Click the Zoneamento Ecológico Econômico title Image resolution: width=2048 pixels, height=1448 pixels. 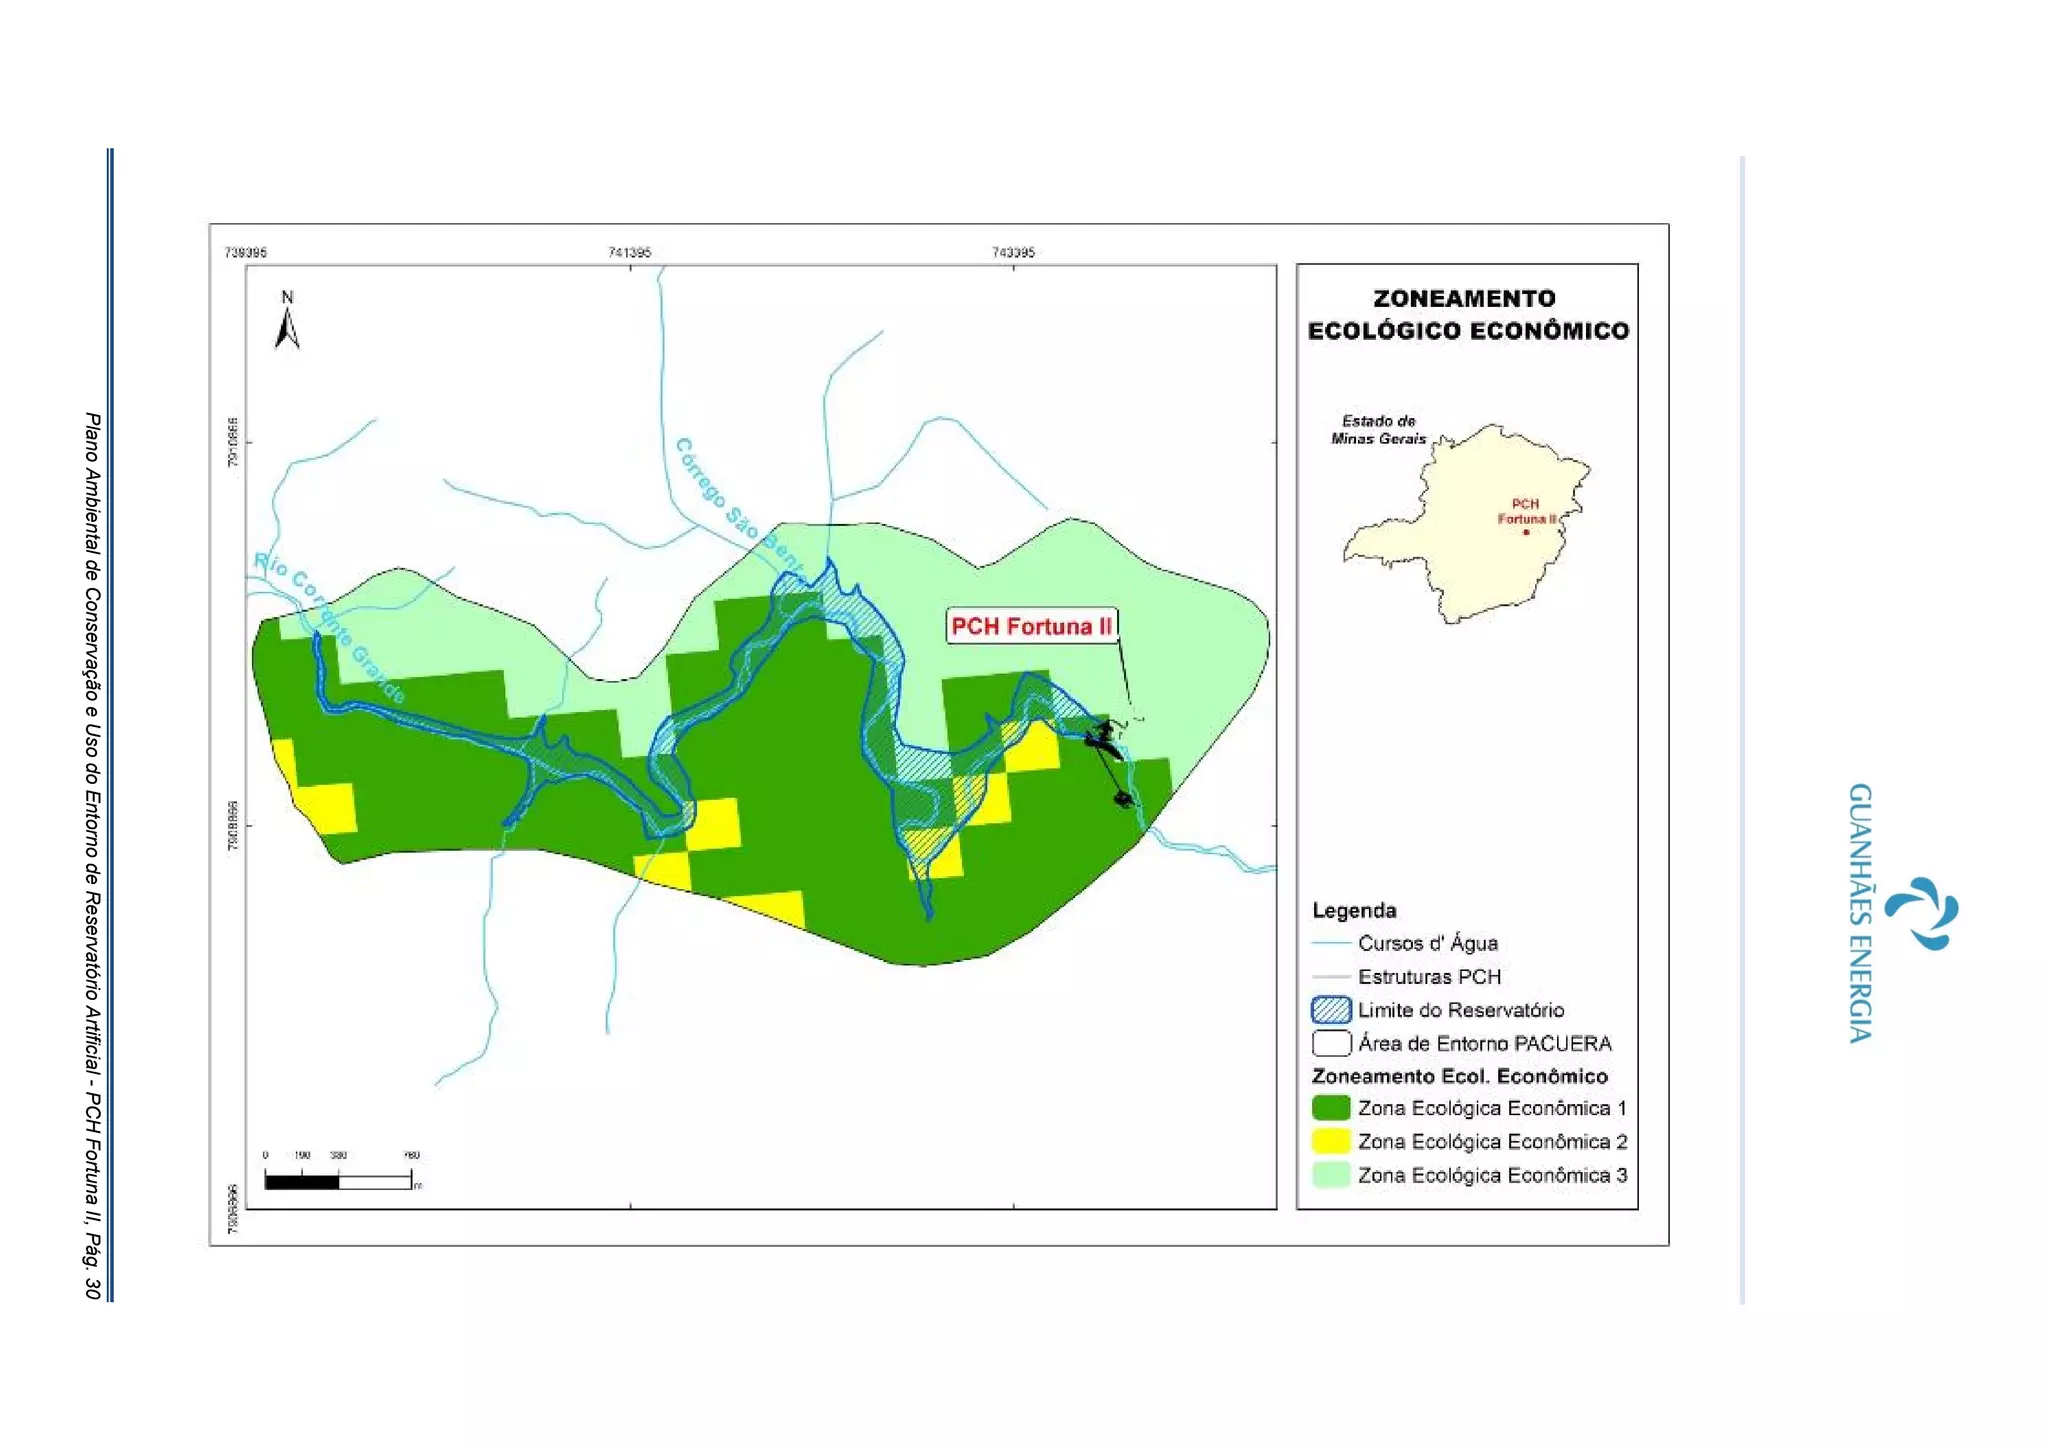coord(1467,314)
